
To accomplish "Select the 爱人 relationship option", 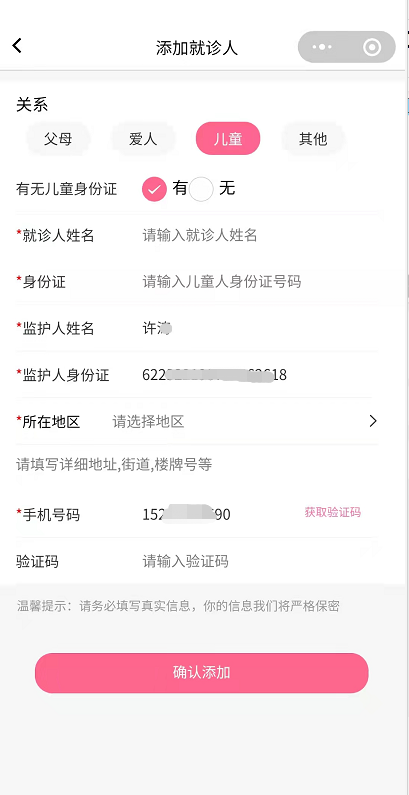I will 143,138.
